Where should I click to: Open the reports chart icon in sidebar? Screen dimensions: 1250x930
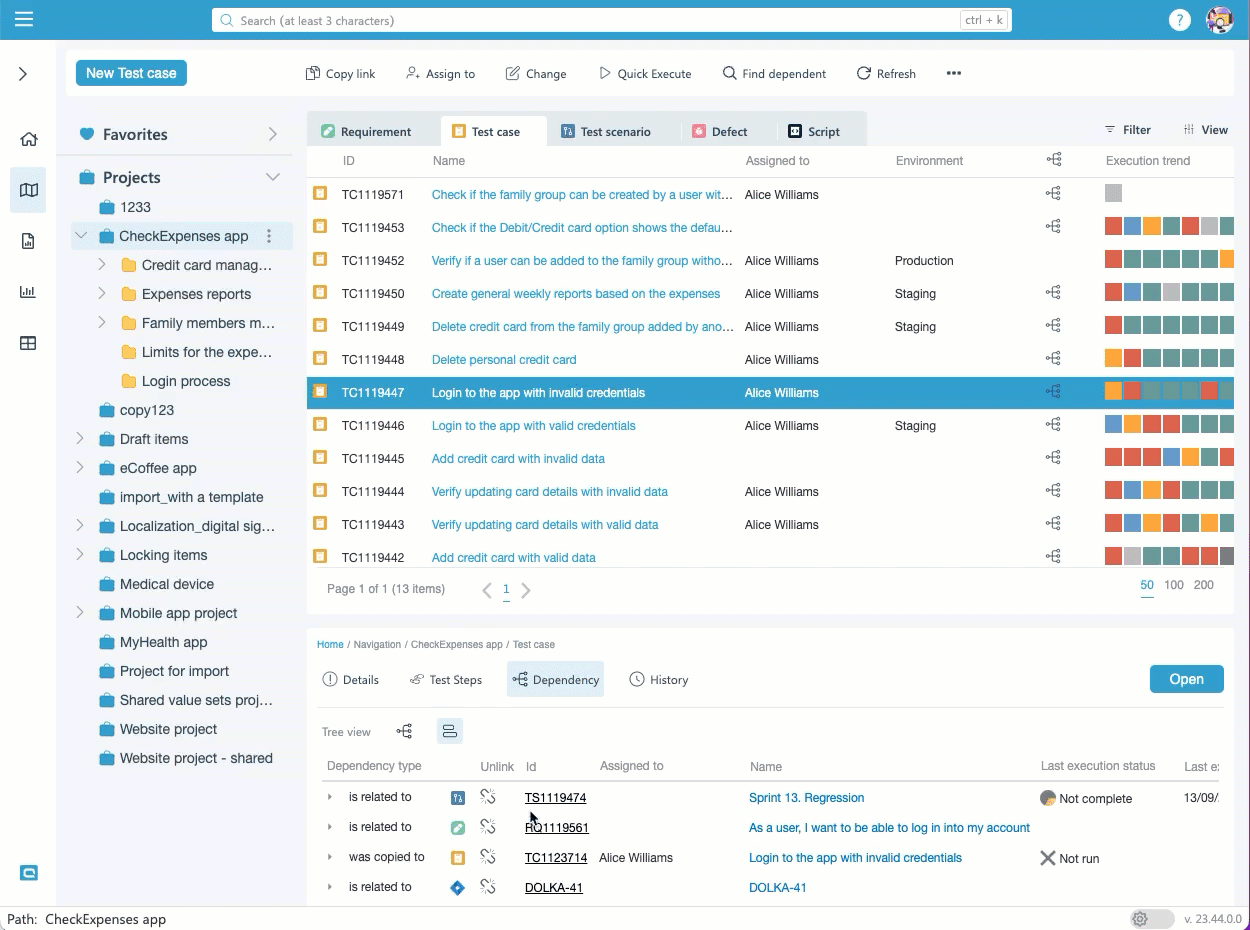click(28, 292)
